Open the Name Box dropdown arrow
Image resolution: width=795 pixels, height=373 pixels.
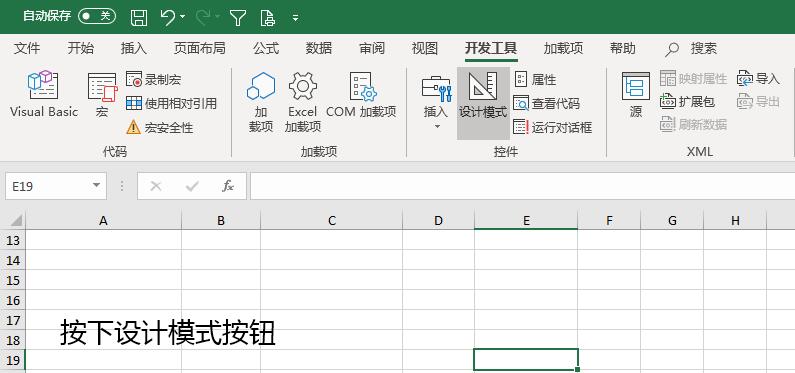[96, 185]
